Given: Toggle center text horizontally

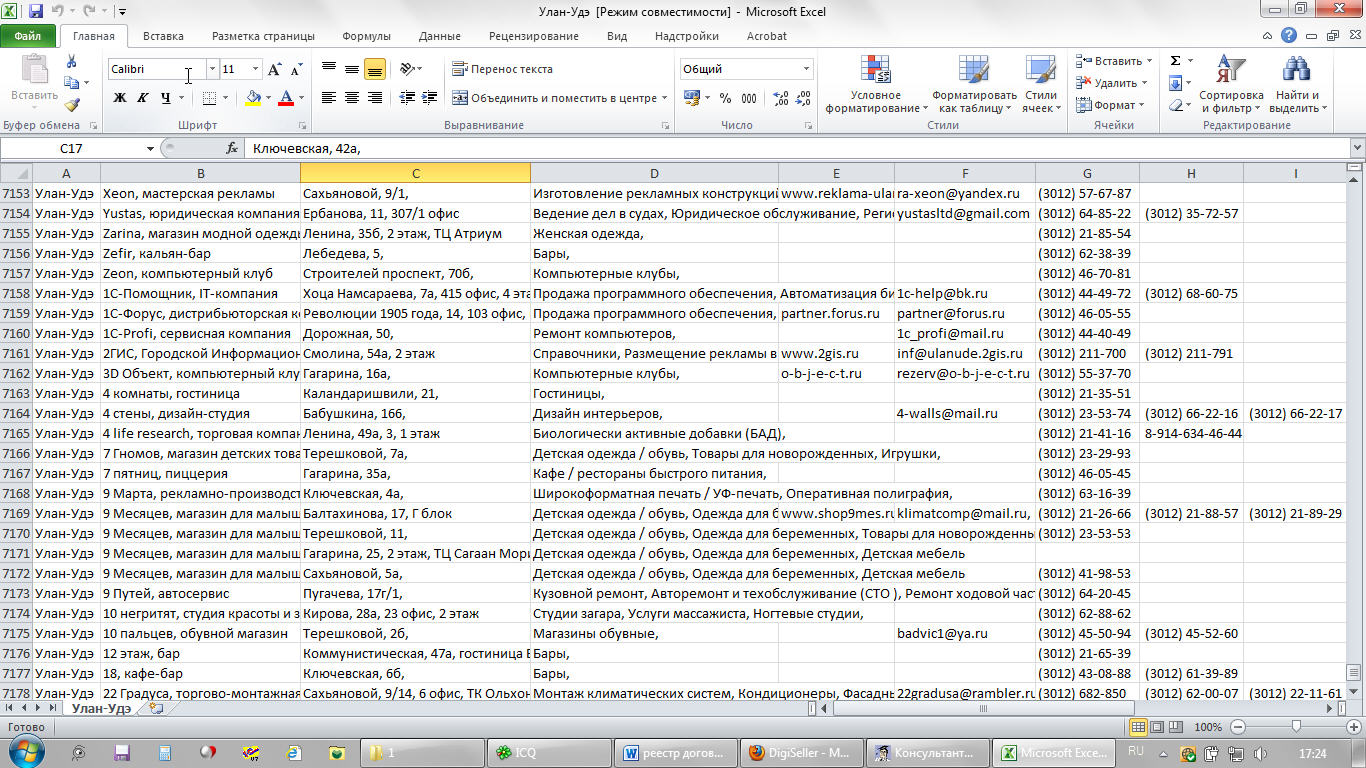Looking at the screenshot, I should (352, 98).
